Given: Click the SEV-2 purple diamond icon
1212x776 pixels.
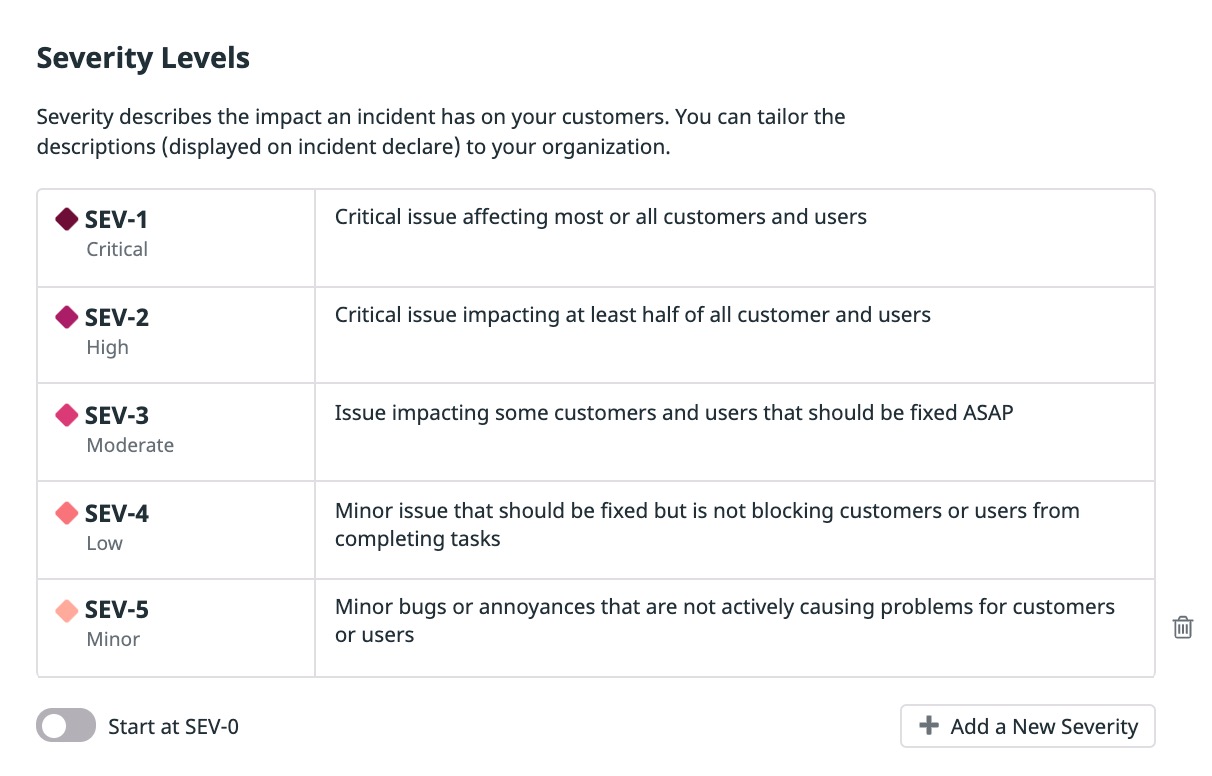Looking at the screenshot, I should click(x=67, y=317).
